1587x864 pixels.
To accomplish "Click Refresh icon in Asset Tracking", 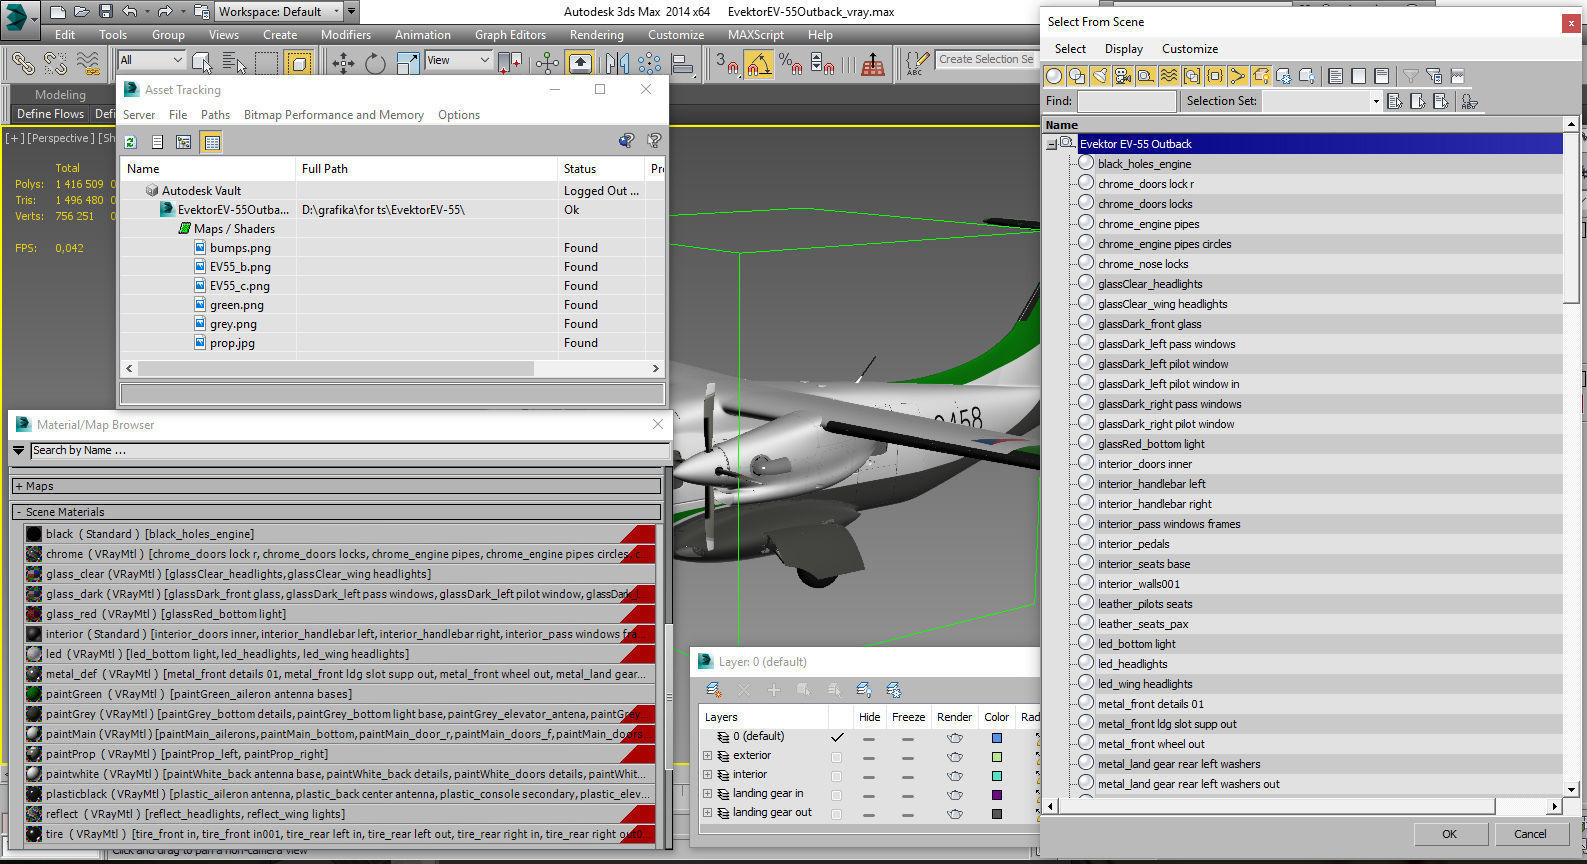I will [x=130, y=142].
